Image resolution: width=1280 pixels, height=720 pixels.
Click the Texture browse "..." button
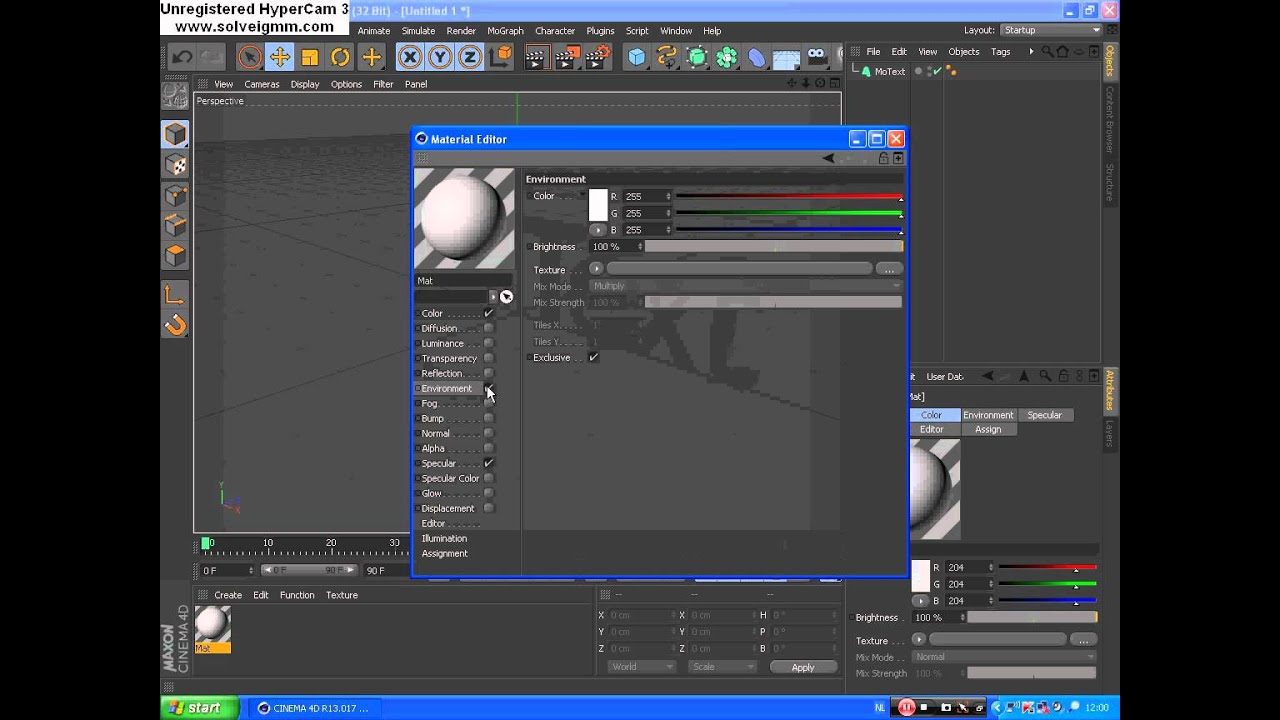click(888, 269)
